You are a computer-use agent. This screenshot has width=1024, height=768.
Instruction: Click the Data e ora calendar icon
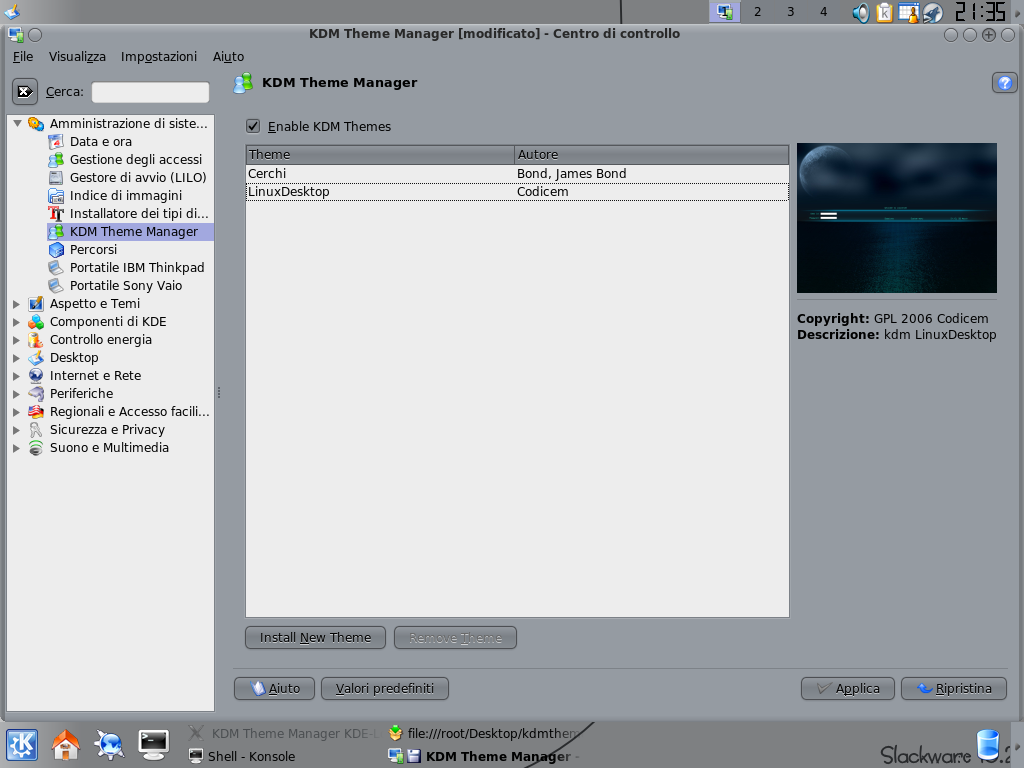[56, 142]
